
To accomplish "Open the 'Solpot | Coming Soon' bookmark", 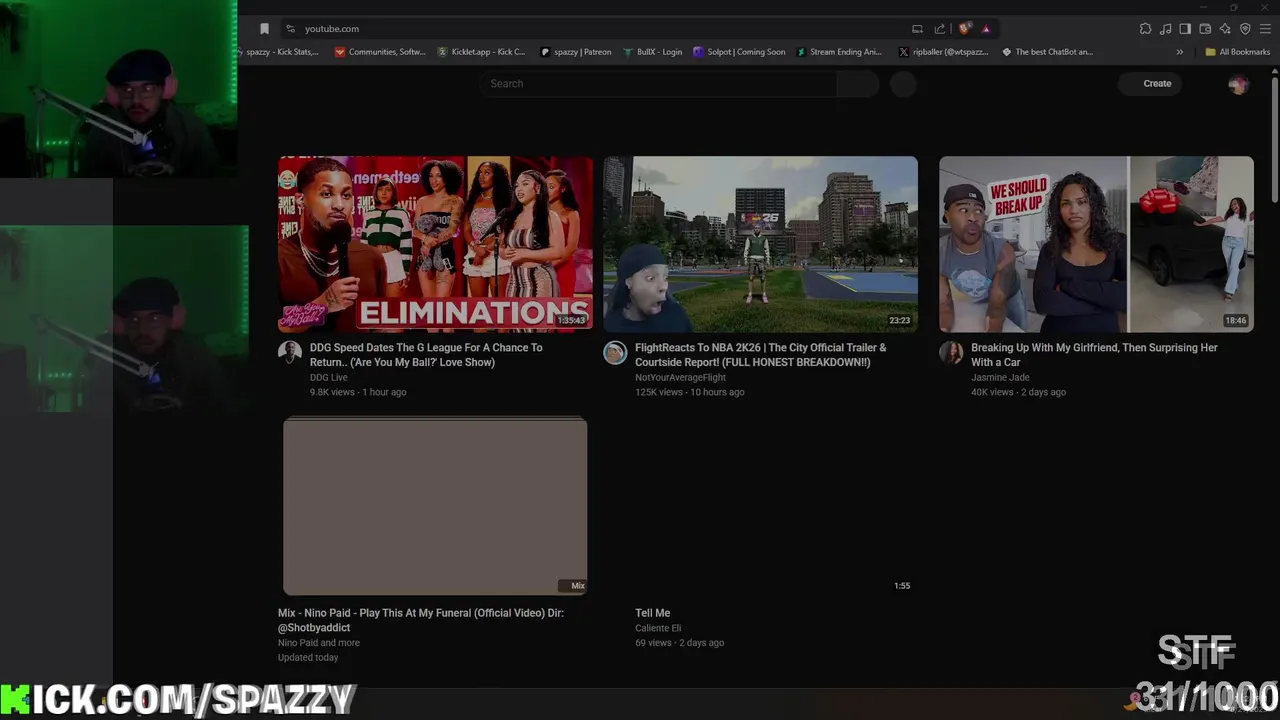I will pos(740,52).
